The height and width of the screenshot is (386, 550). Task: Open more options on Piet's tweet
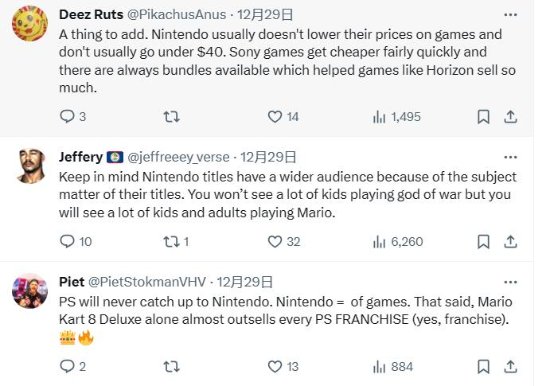(510, 282)
